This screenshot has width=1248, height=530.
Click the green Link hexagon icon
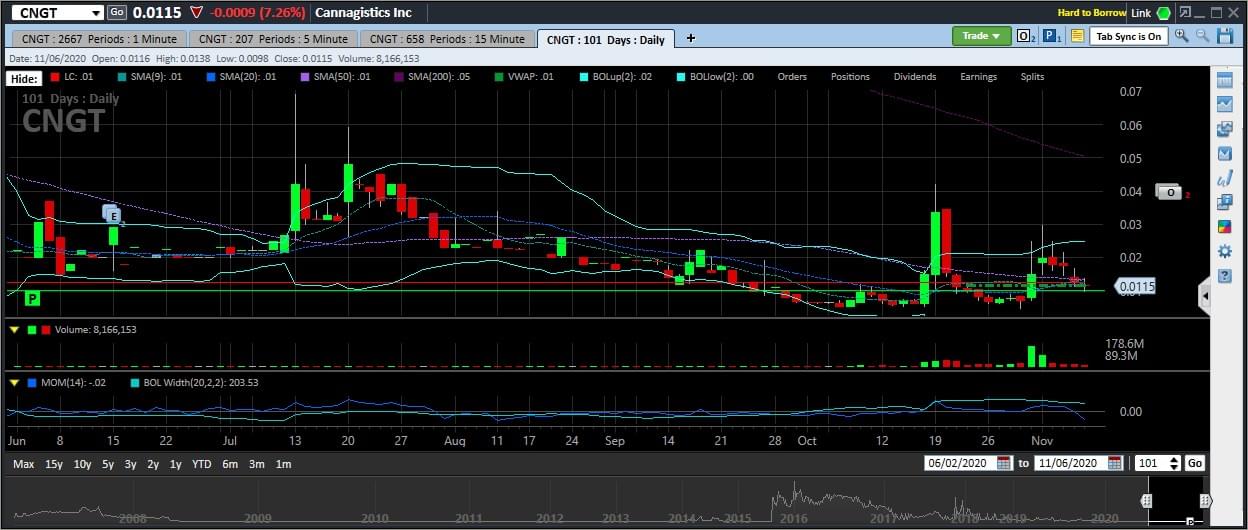coord(1164,13)
